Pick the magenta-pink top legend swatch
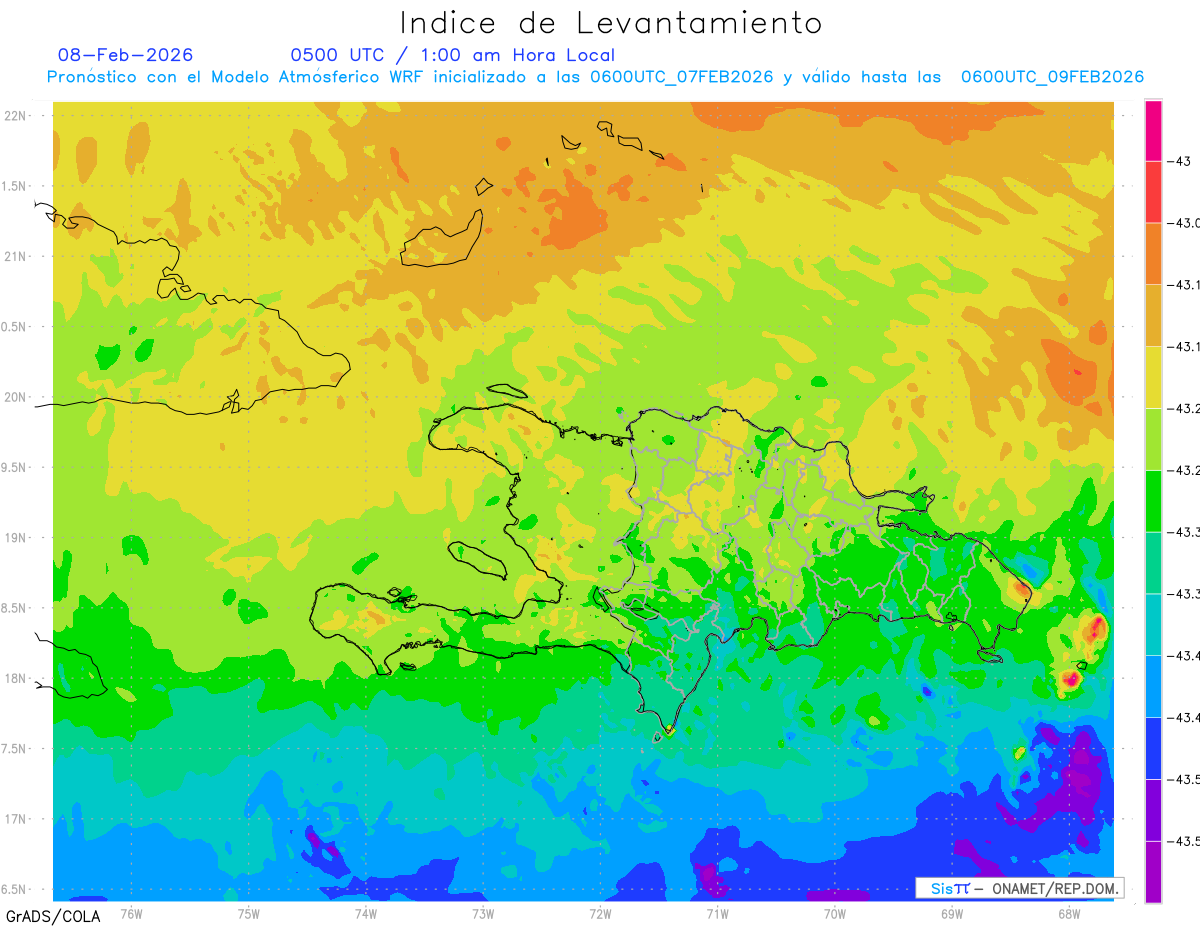Screen dimensions: 1200x927 (1153, 130)
